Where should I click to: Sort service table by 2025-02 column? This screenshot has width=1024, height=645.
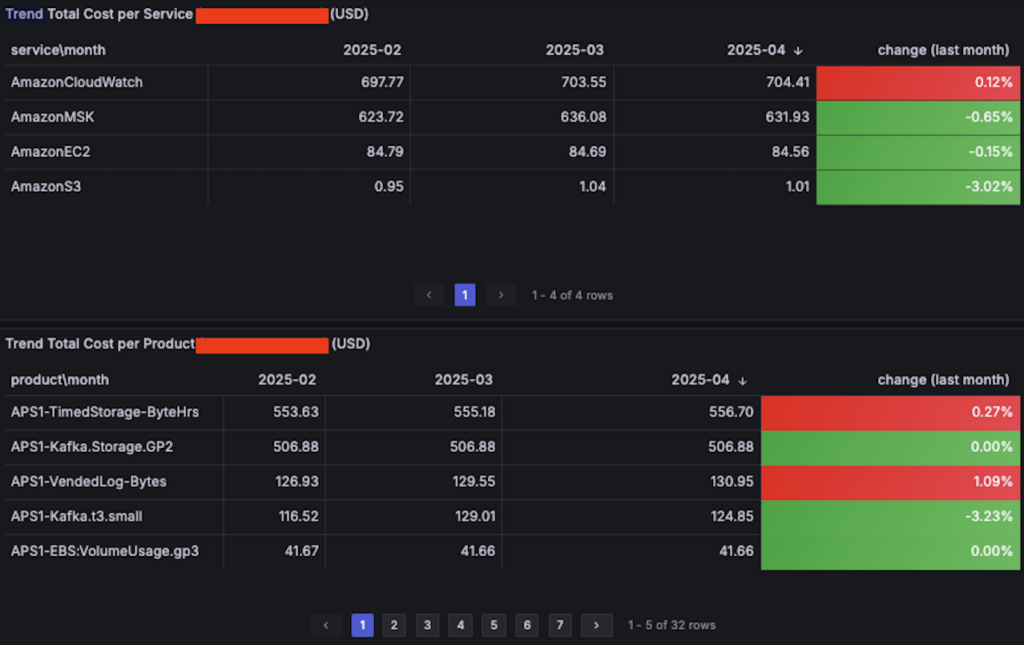click(x=372, y=50)
